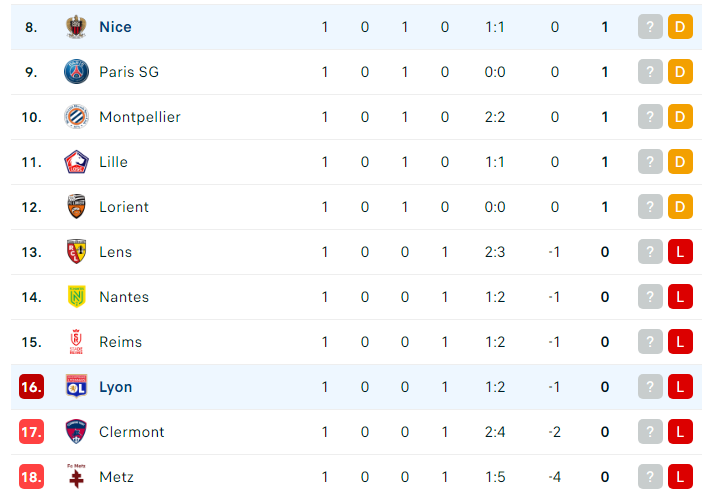This screenshot has width=702, height=495.
Task: Click the Paris SG club logo
Action: click(x=76, y=72)
